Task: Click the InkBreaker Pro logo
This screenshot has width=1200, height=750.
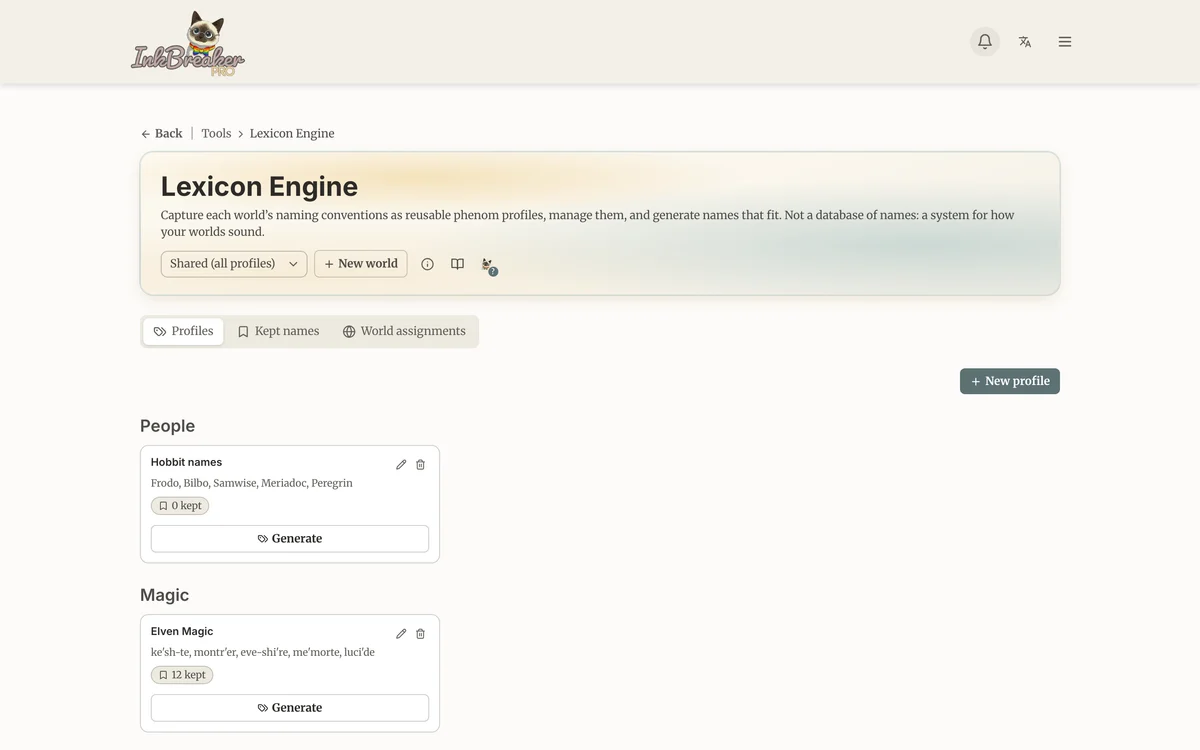Action: 188,44
